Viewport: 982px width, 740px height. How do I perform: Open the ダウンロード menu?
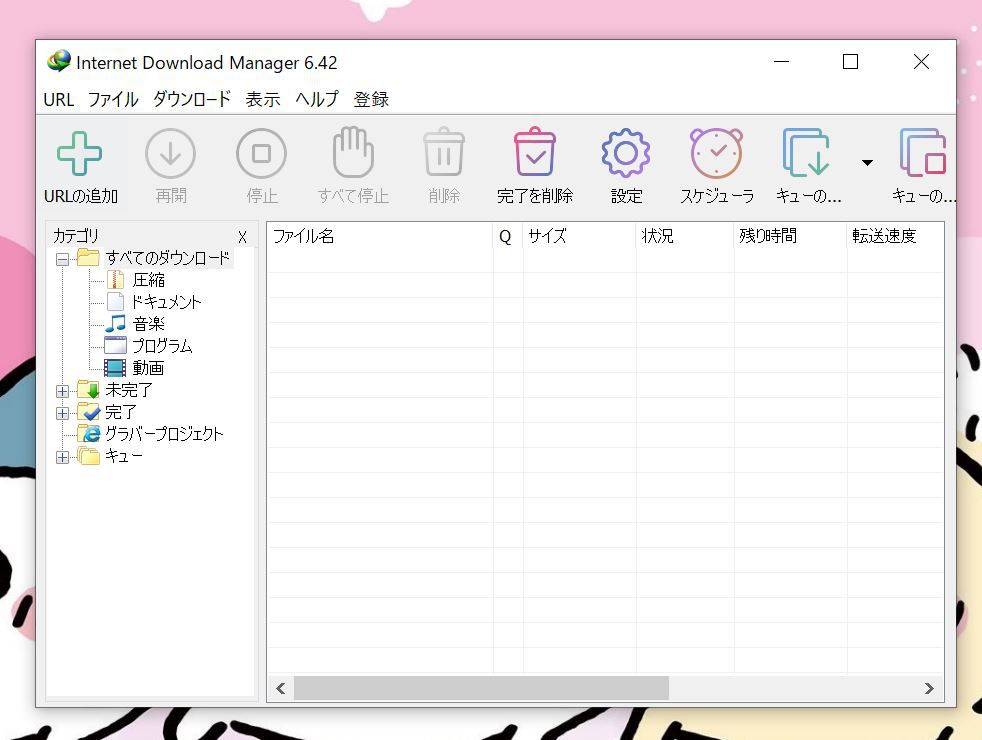point(192,100)
